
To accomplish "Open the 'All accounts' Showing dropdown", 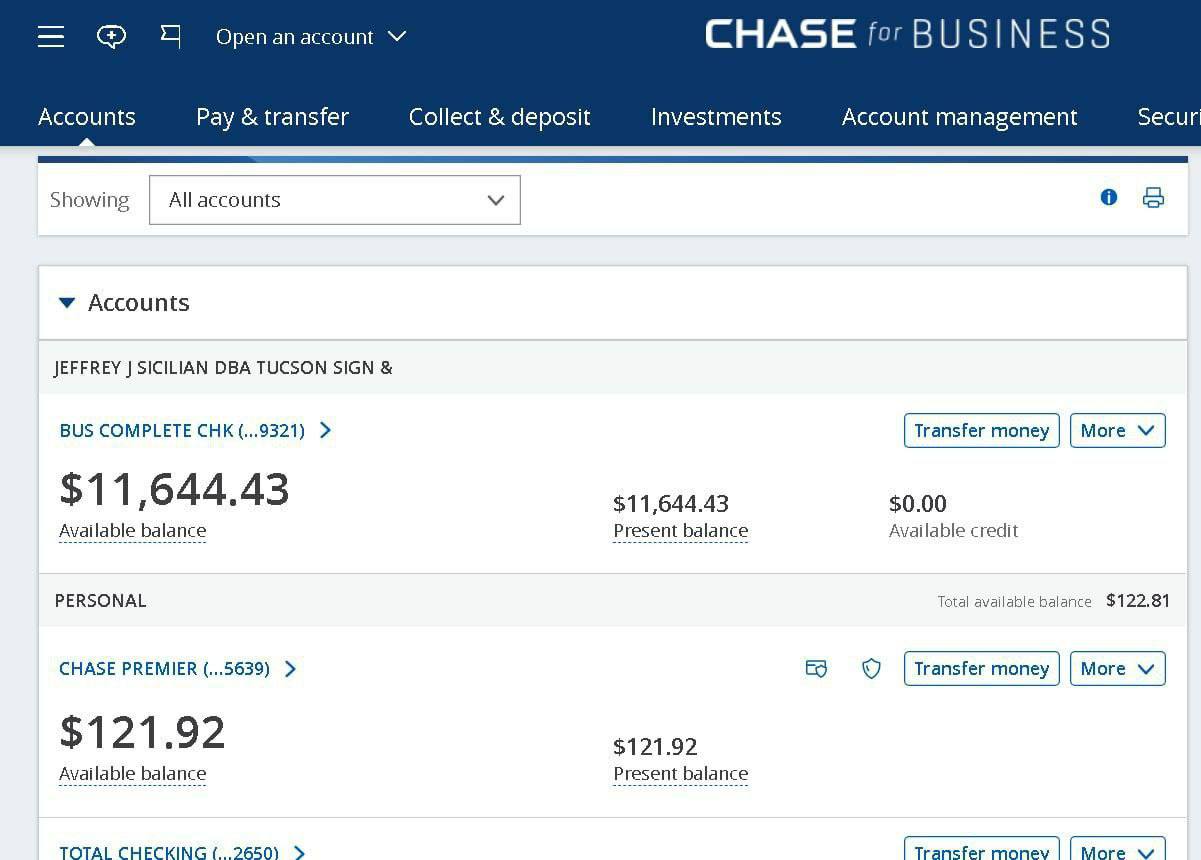I will (335, 200).
